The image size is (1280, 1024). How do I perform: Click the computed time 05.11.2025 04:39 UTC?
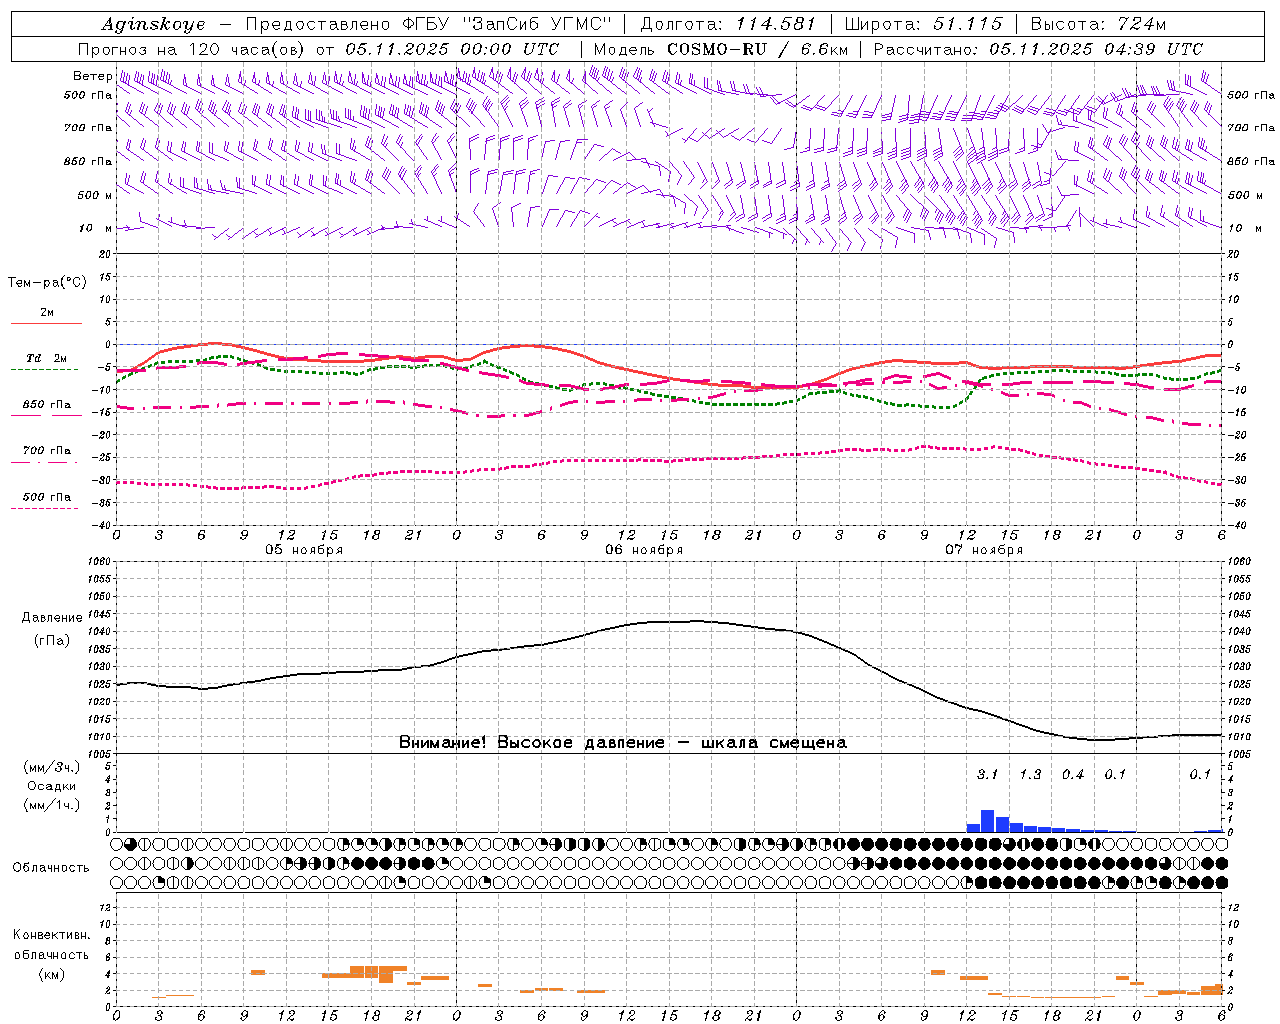[x=1096, y=49]
